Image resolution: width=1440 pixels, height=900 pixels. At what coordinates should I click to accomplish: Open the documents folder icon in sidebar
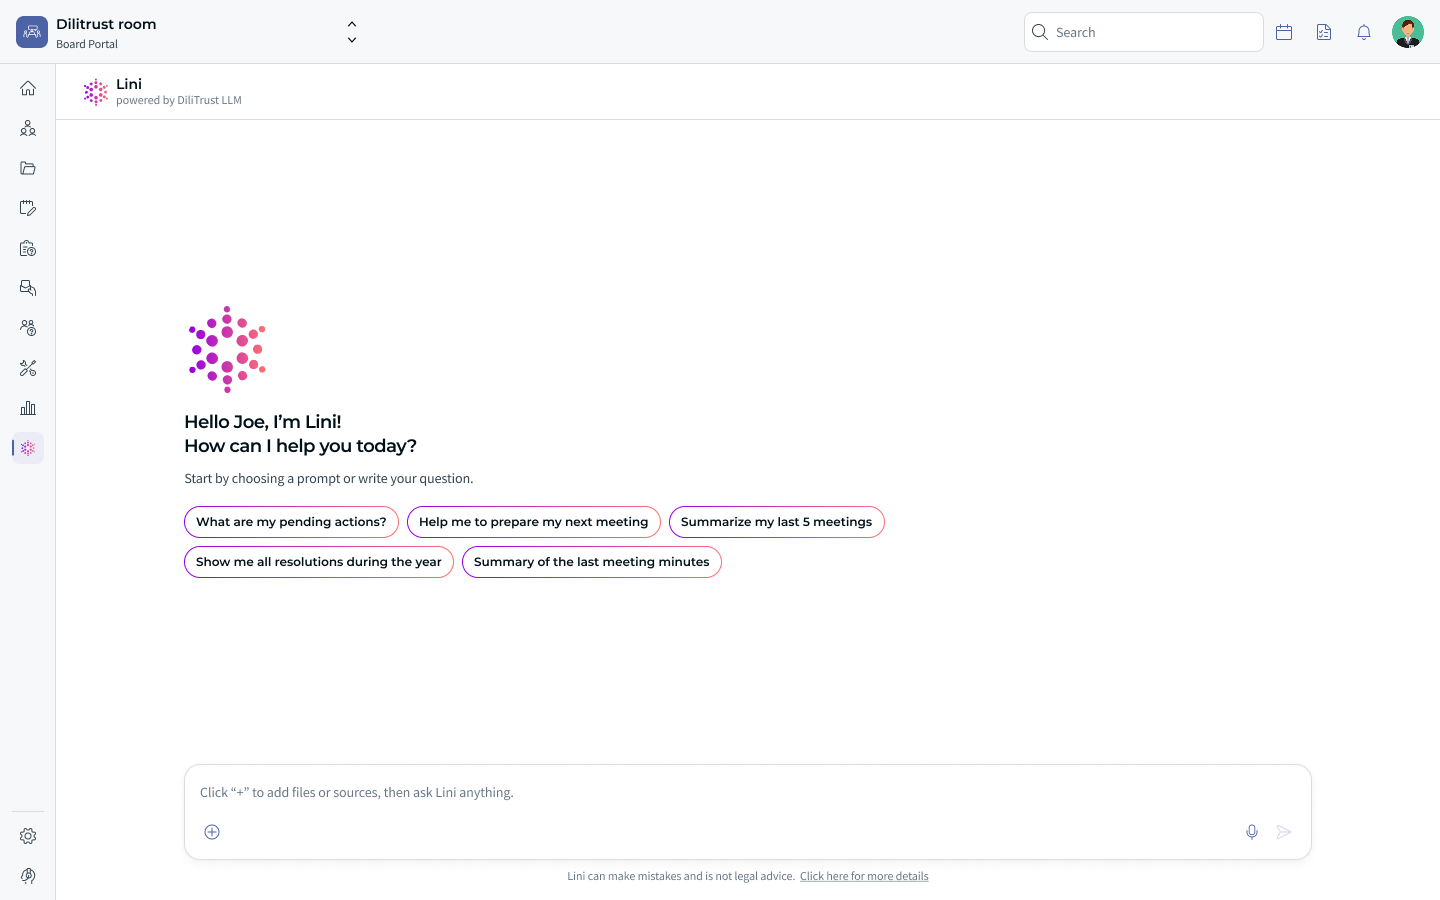(x=28, y=168)
